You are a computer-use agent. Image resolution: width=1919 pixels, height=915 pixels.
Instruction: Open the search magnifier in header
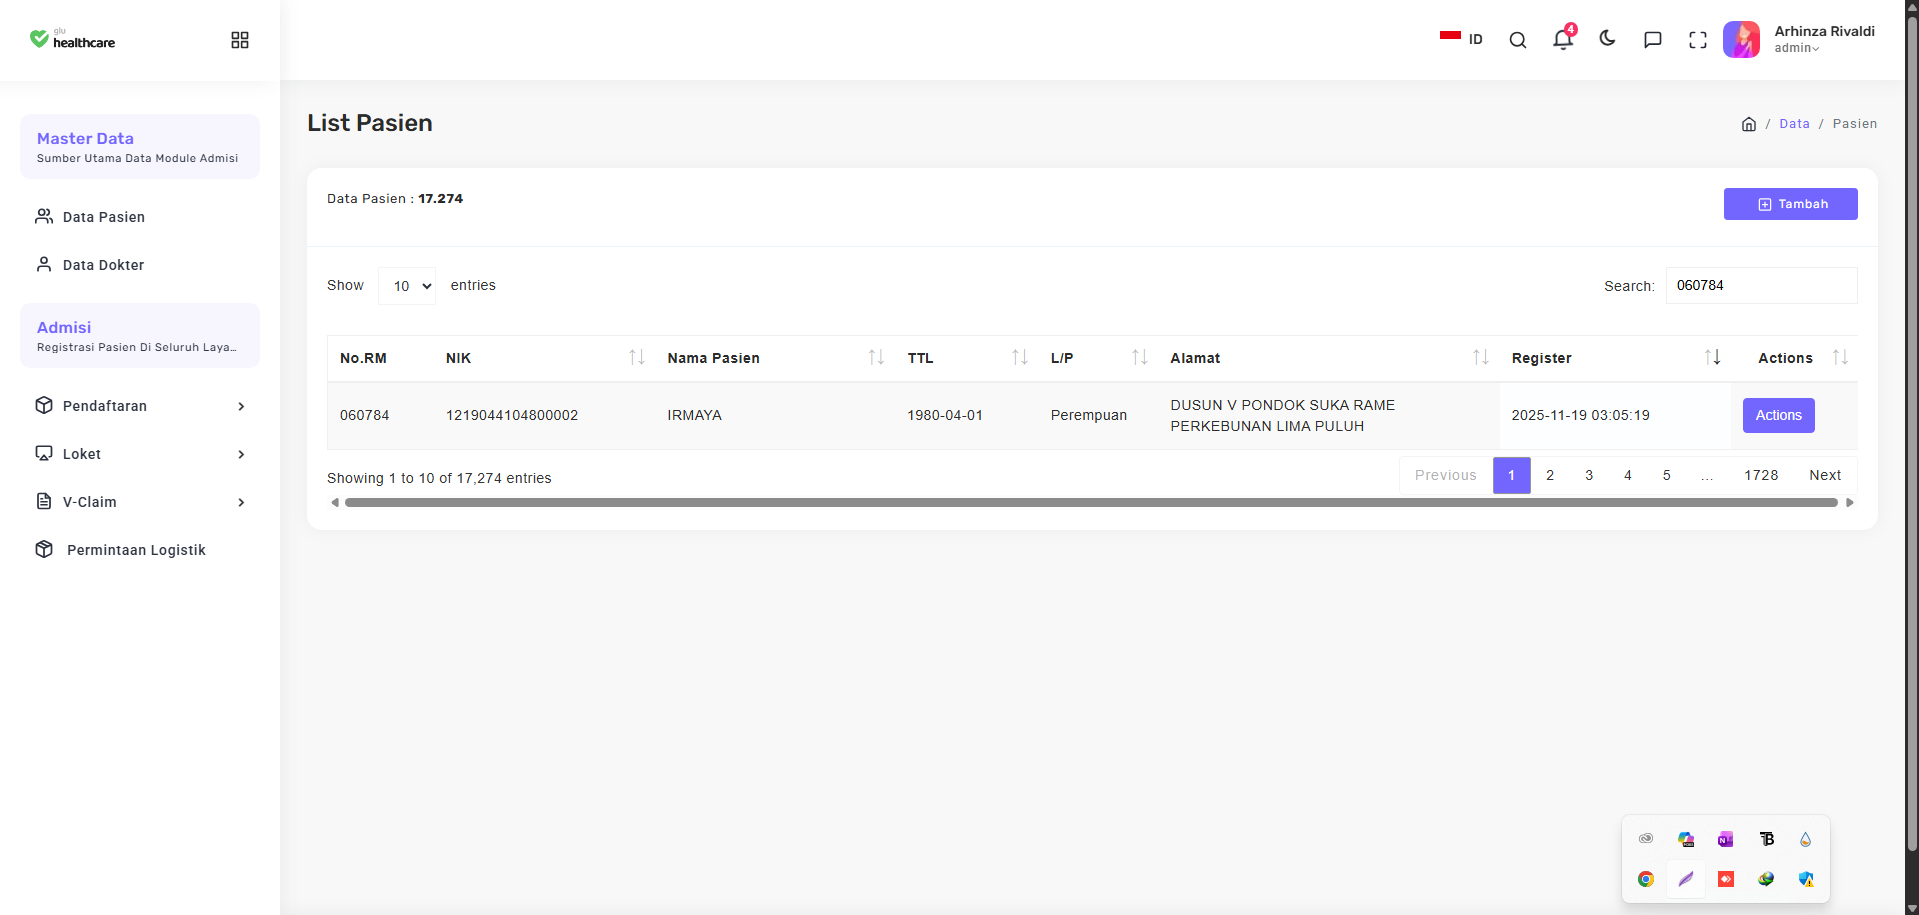(1517, 40)
